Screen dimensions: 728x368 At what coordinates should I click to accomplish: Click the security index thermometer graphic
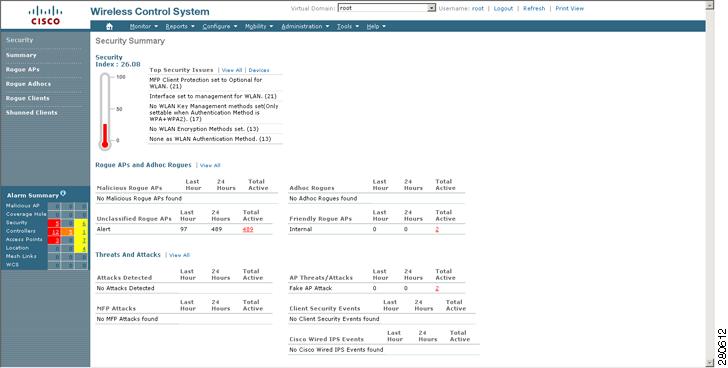pos(105,111)
